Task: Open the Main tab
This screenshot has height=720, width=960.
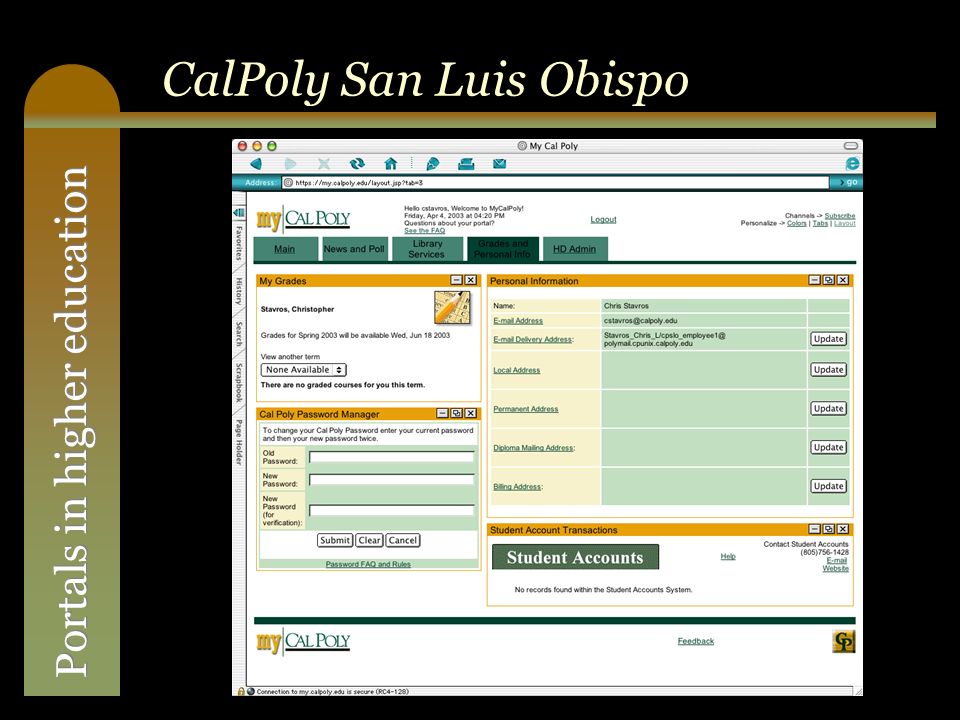Action: point(284,249)
